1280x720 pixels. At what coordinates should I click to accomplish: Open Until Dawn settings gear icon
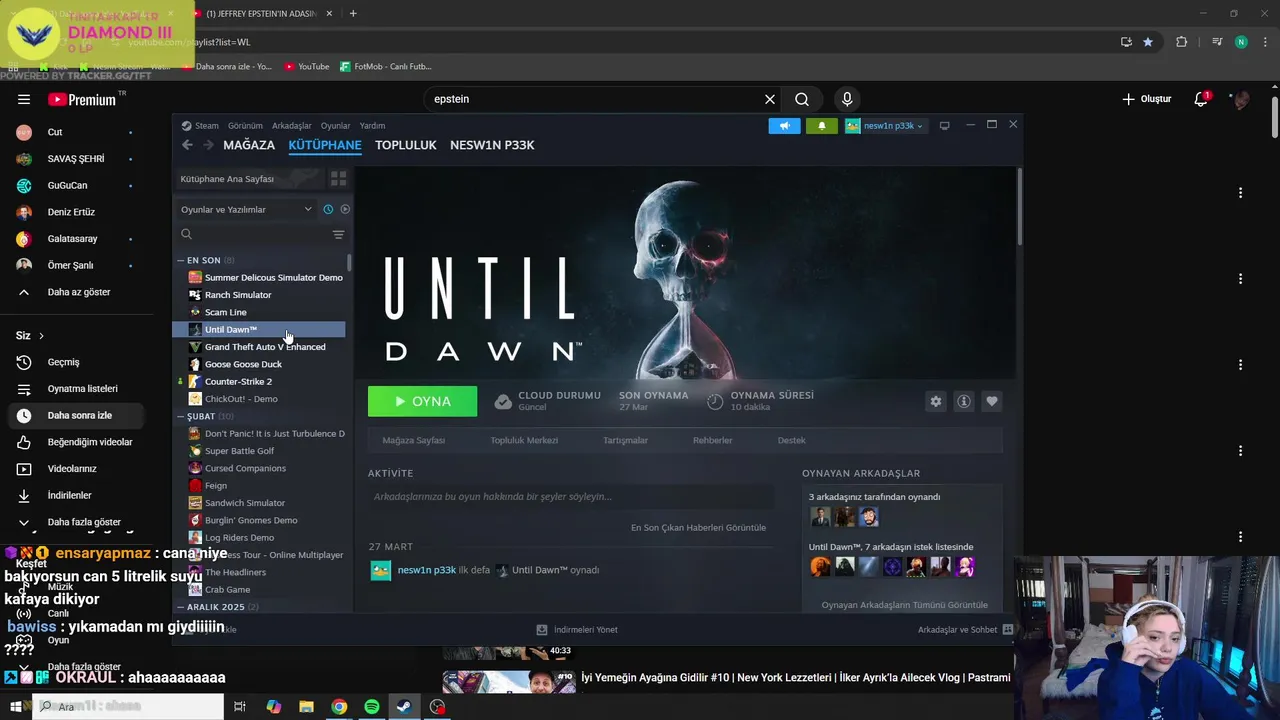(936, 401)
